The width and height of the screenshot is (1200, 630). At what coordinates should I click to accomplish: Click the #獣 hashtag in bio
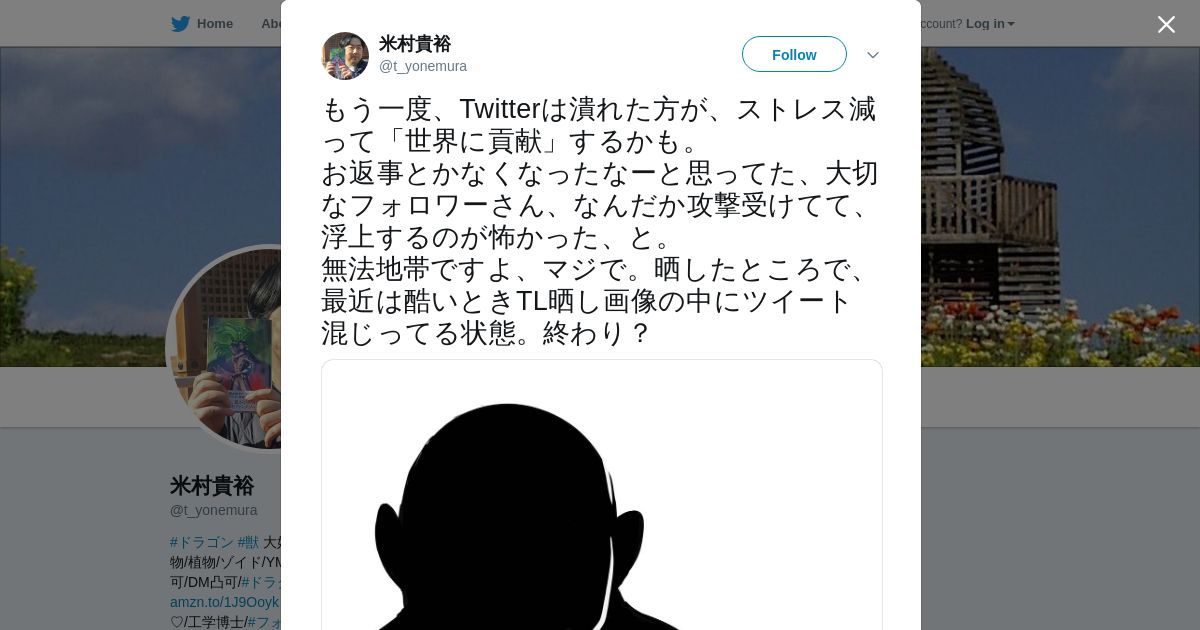click(248, 542)
